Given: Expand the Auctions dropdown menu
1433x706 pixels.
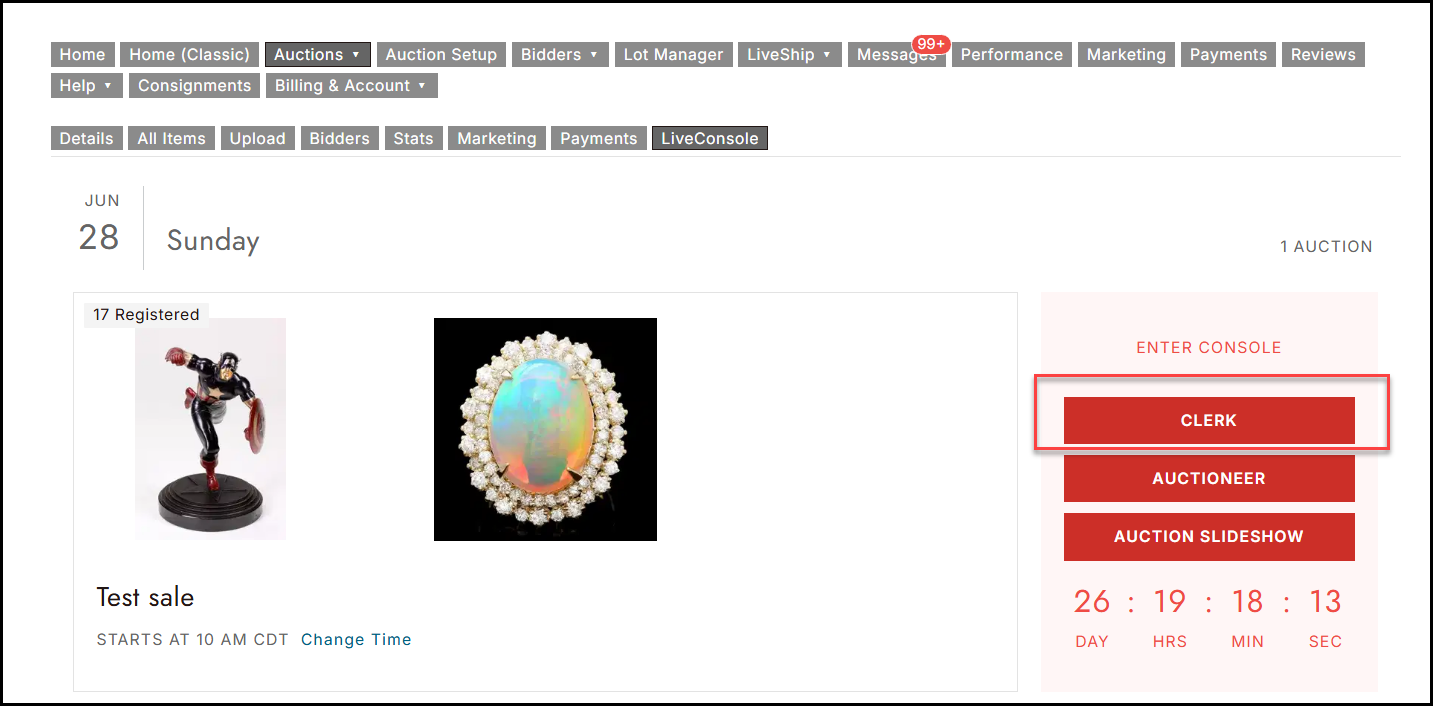Looking at the screenshot, I should pyautogui.click(x=318, y=55).
